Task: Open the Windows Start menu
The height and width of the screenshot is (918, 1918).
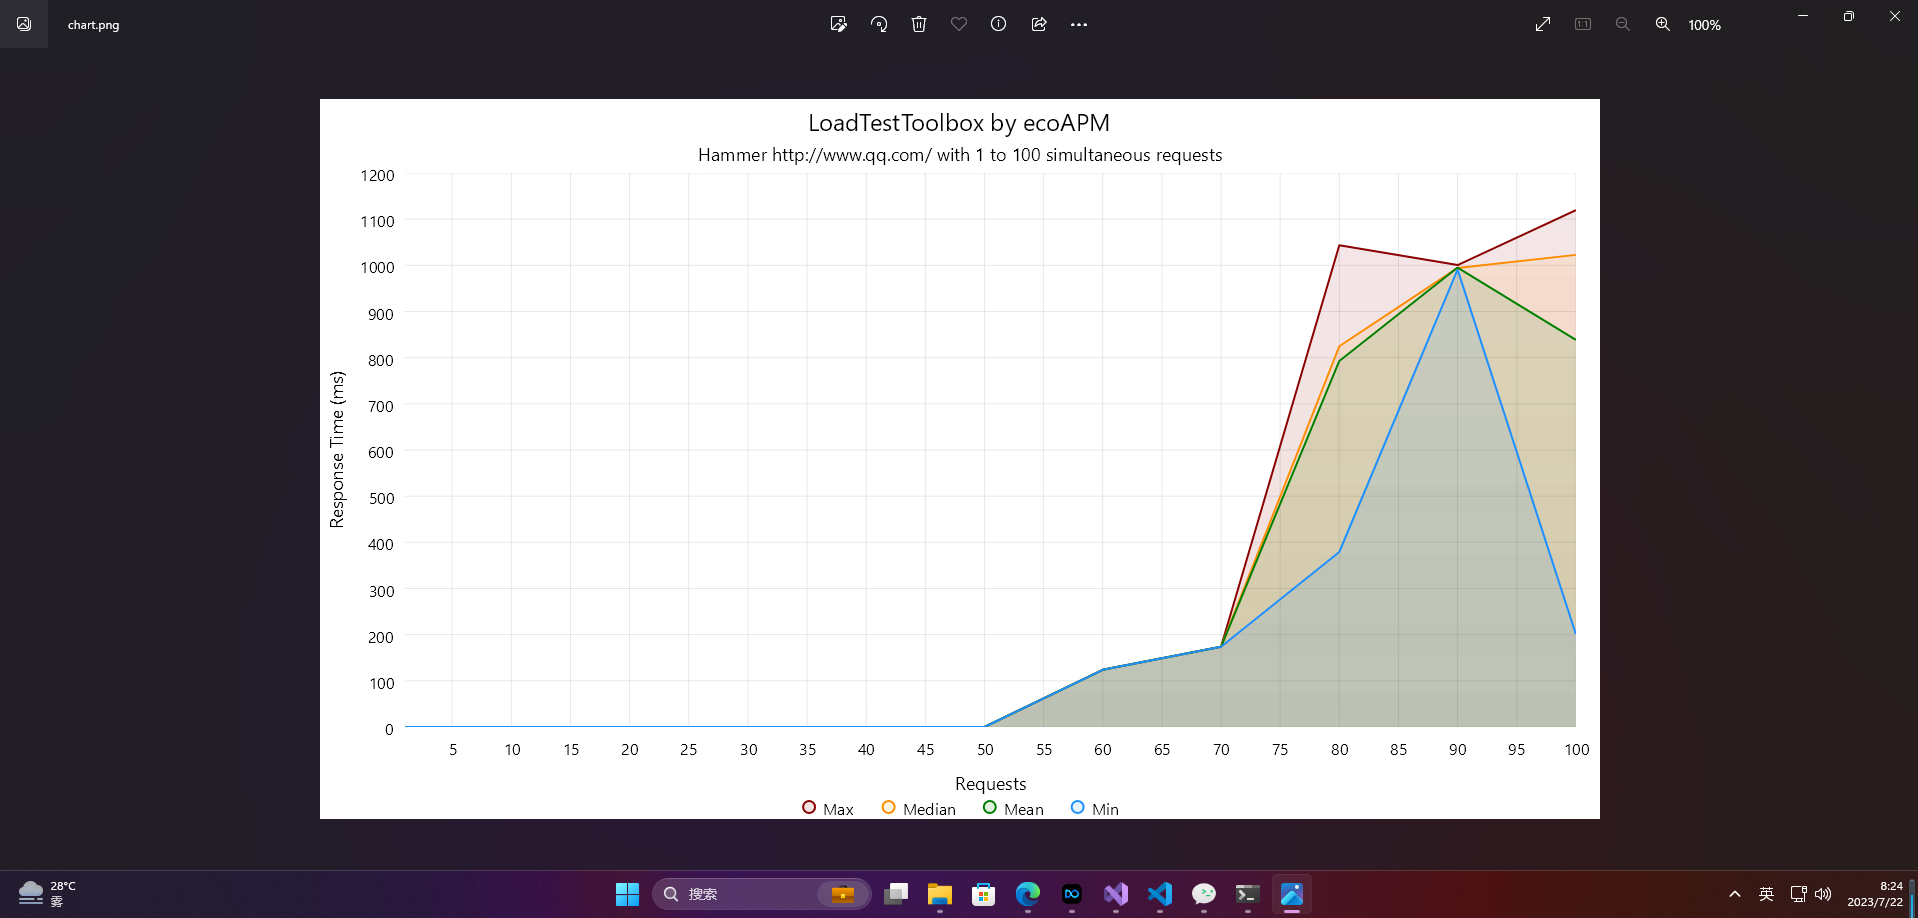Action: point(628,894)
